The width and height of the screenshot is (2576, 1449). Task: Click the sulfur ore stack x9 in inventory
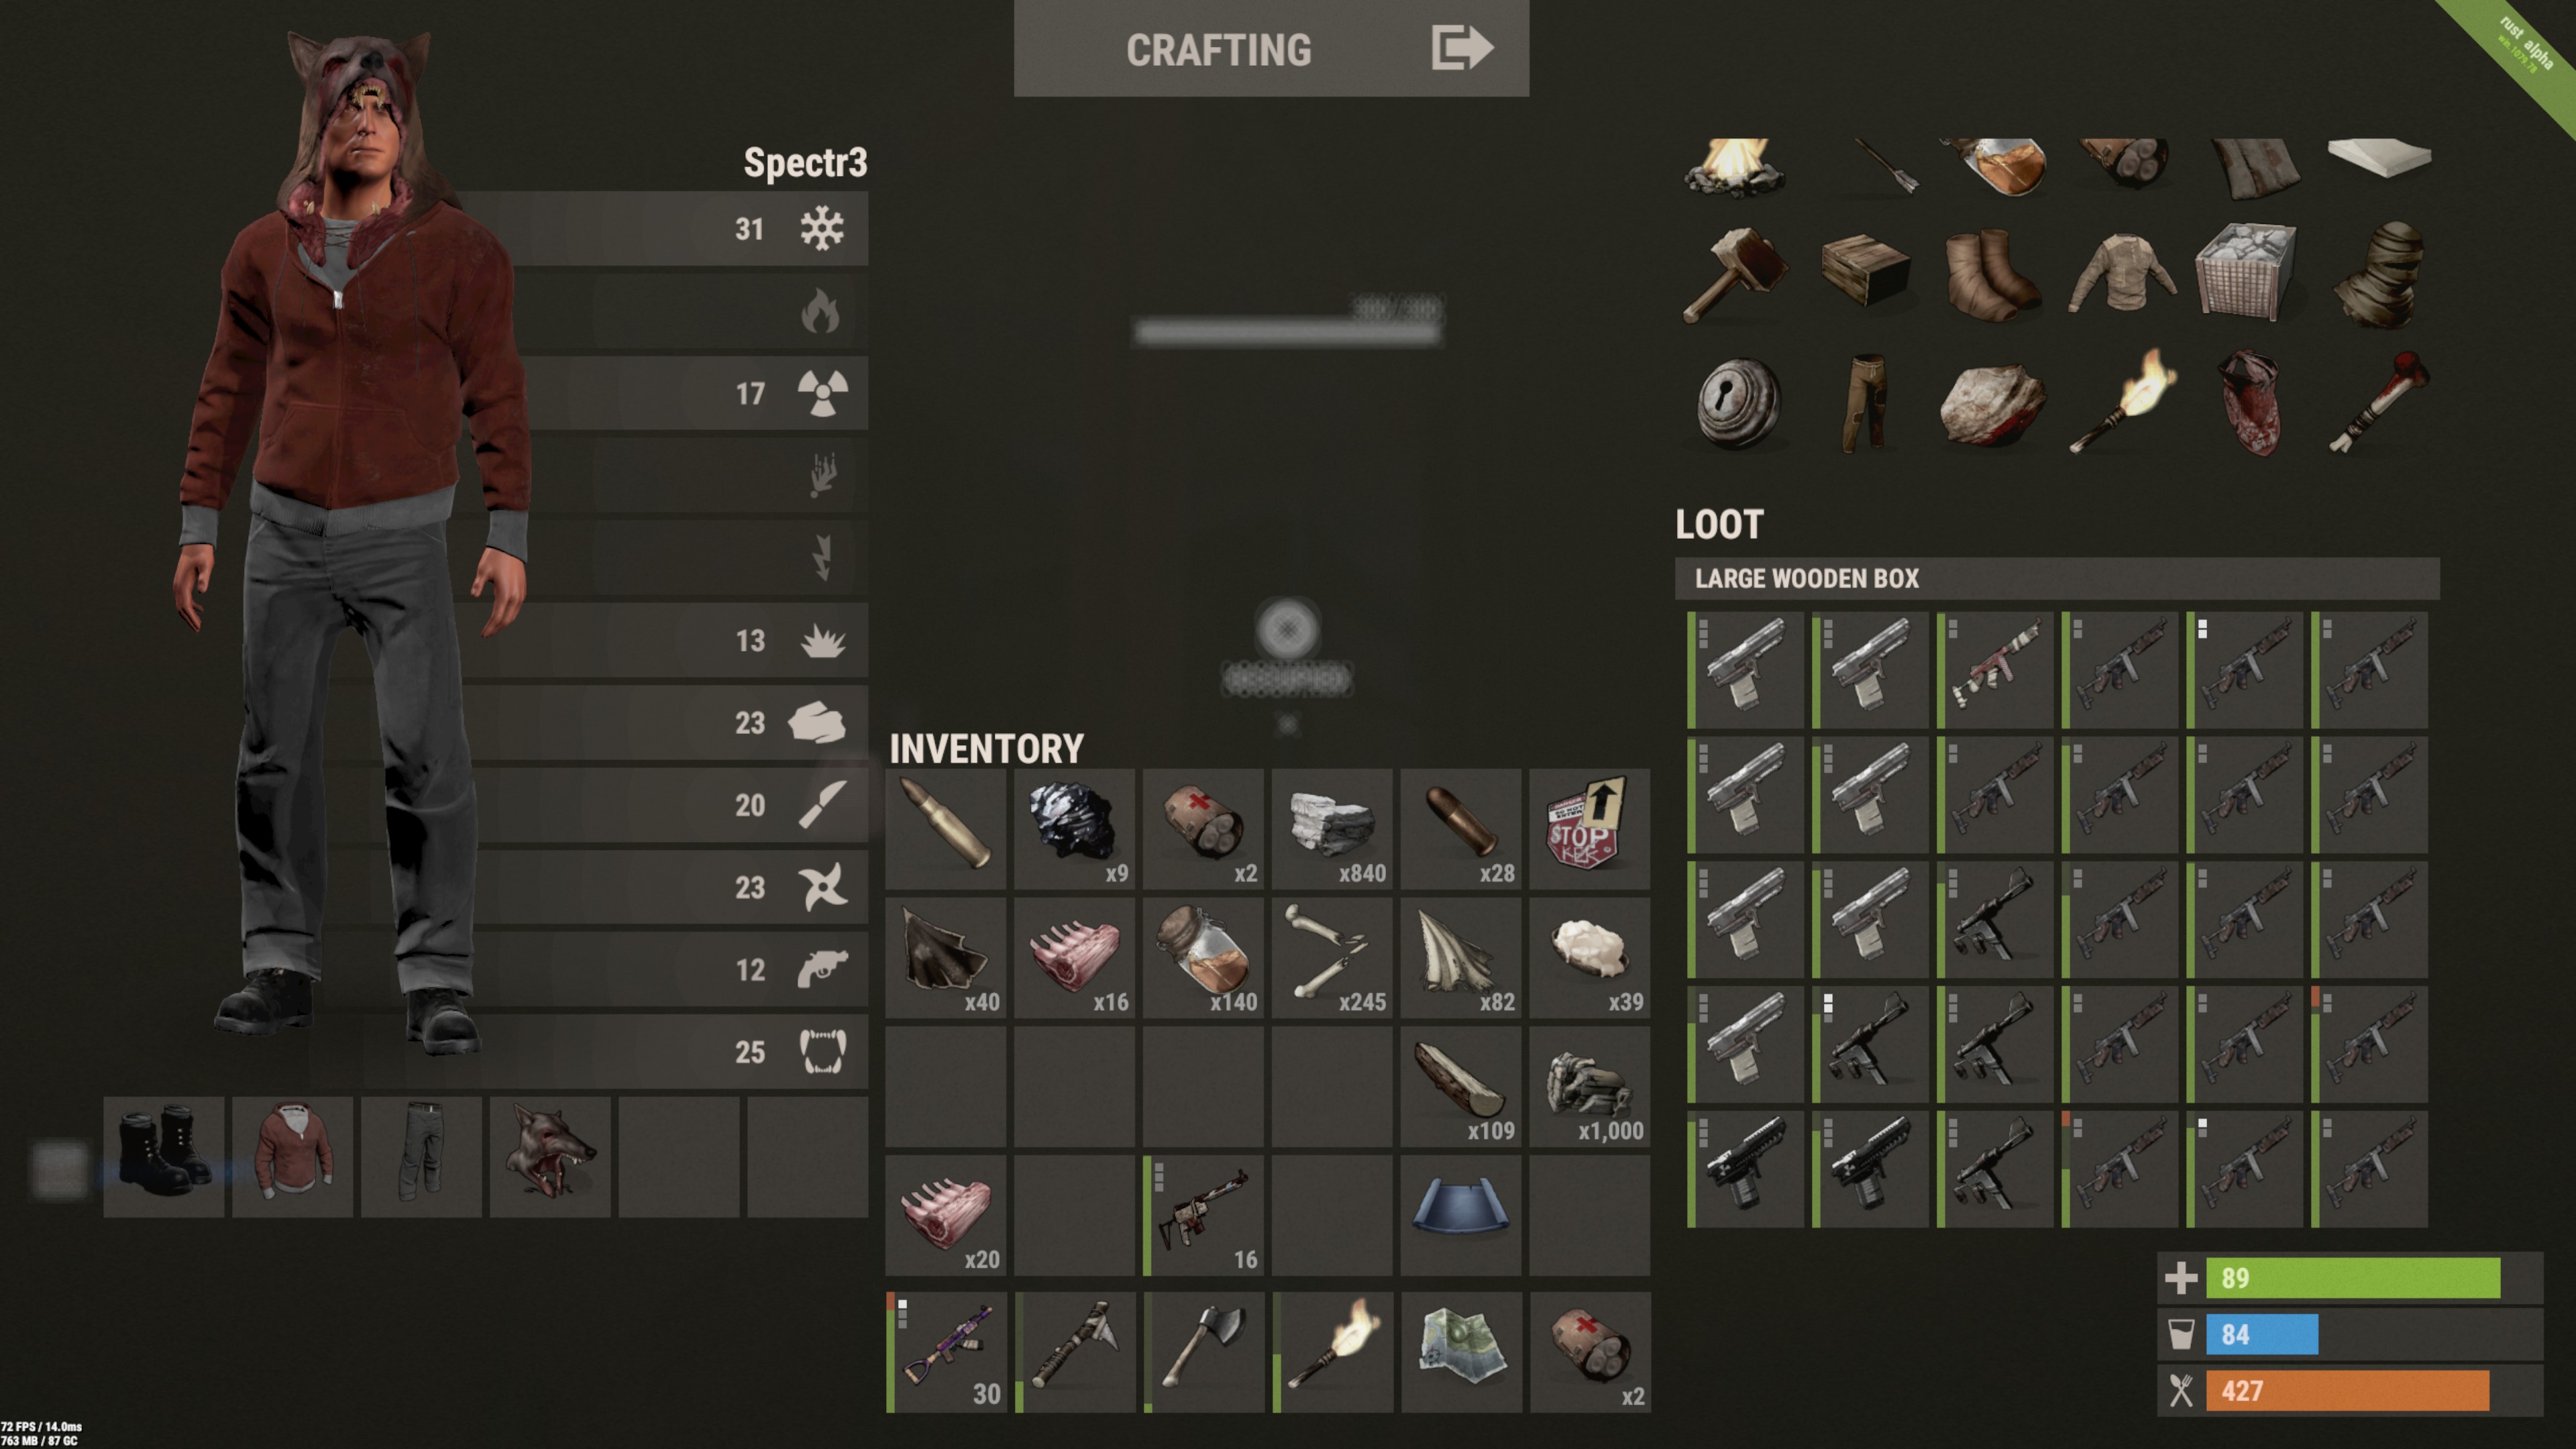[x=1075, y=829]
